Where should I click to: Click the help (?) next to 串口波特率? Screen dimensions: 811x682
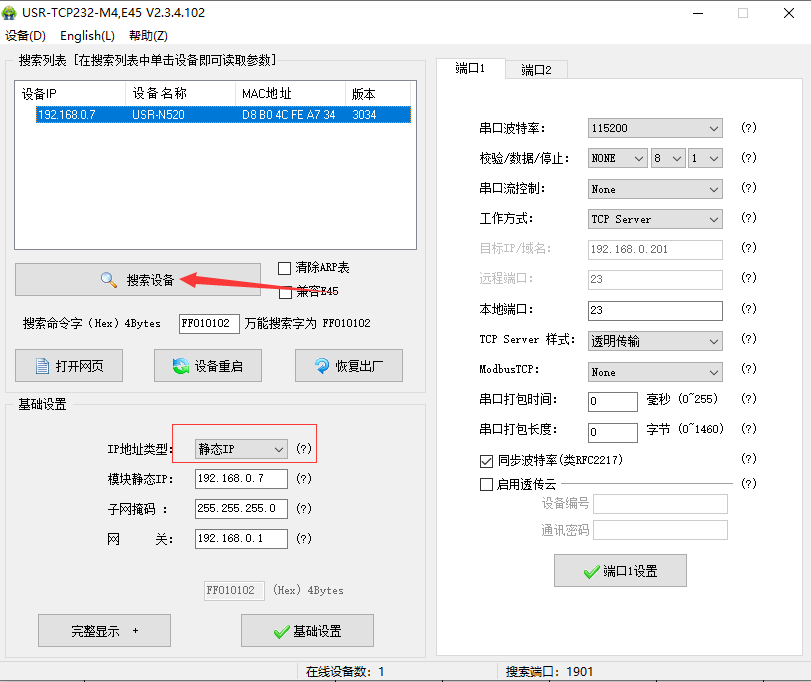point(747,129)
